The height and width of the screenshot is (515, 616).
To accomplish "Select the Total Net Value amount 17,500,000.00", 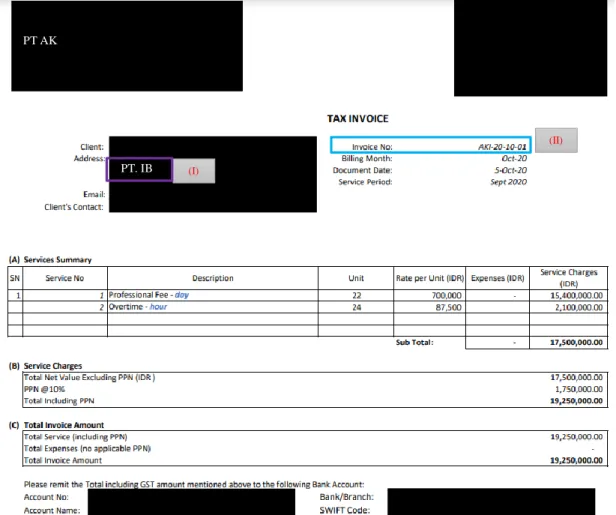I will click(x=576, y=377).
